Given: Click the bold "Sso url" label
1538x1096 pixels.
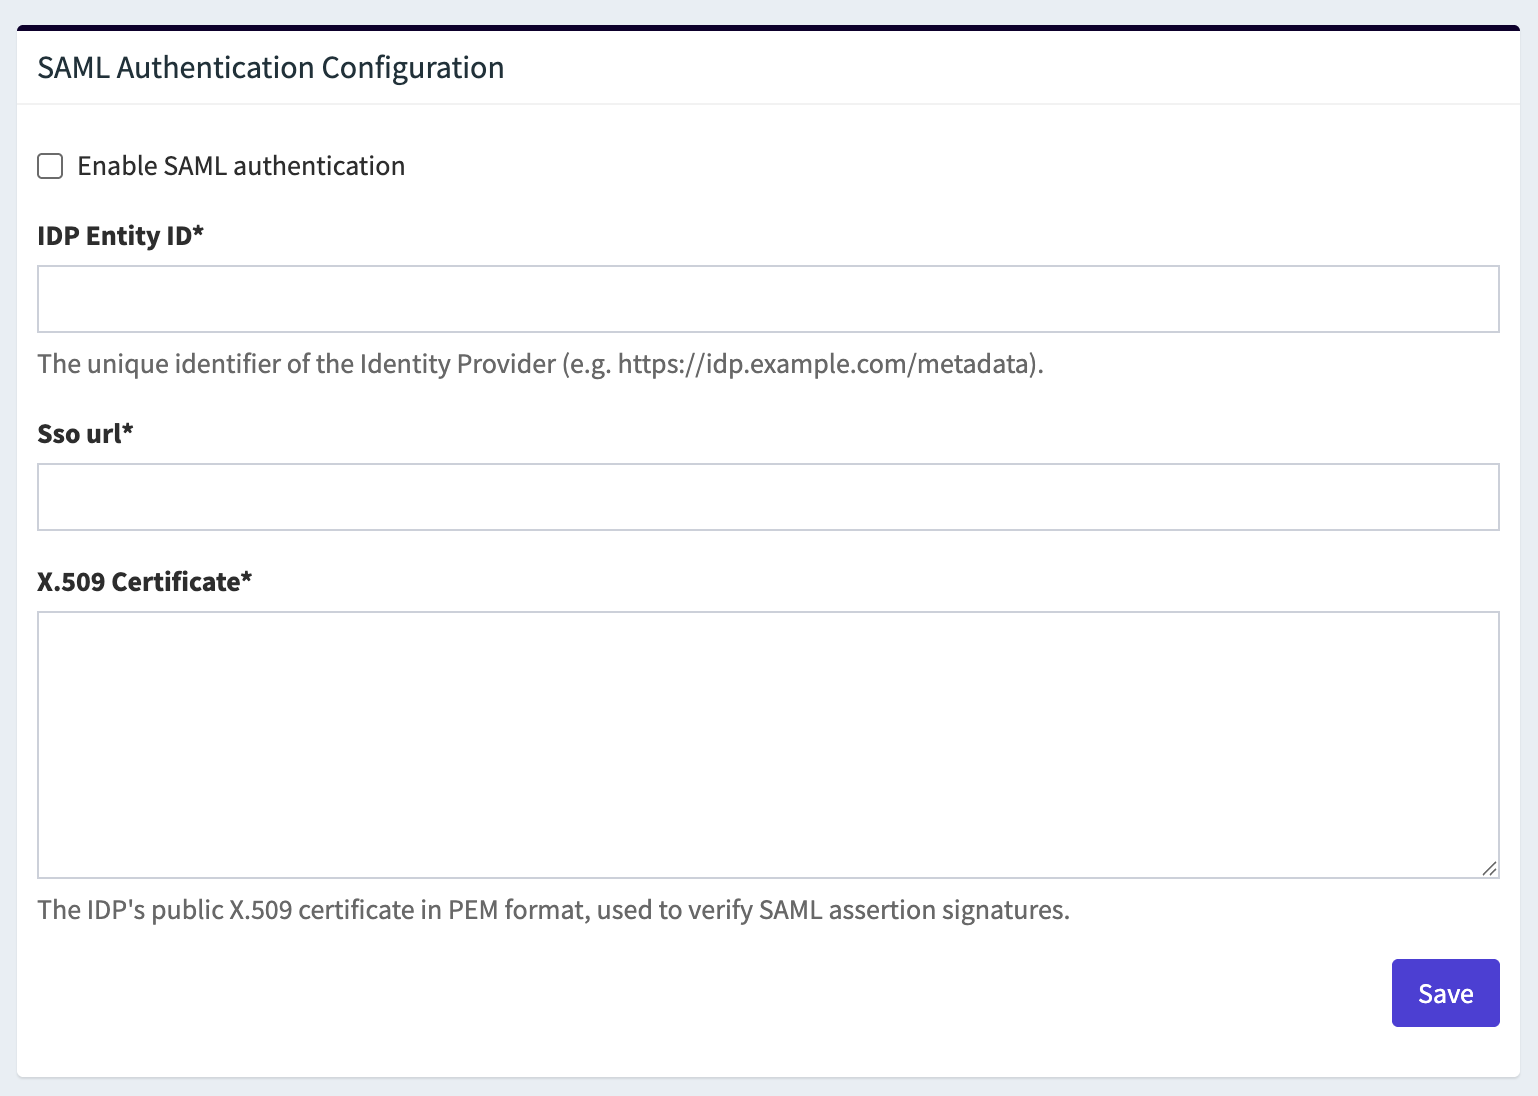Looking at the screenshot, I should point(79,434).
